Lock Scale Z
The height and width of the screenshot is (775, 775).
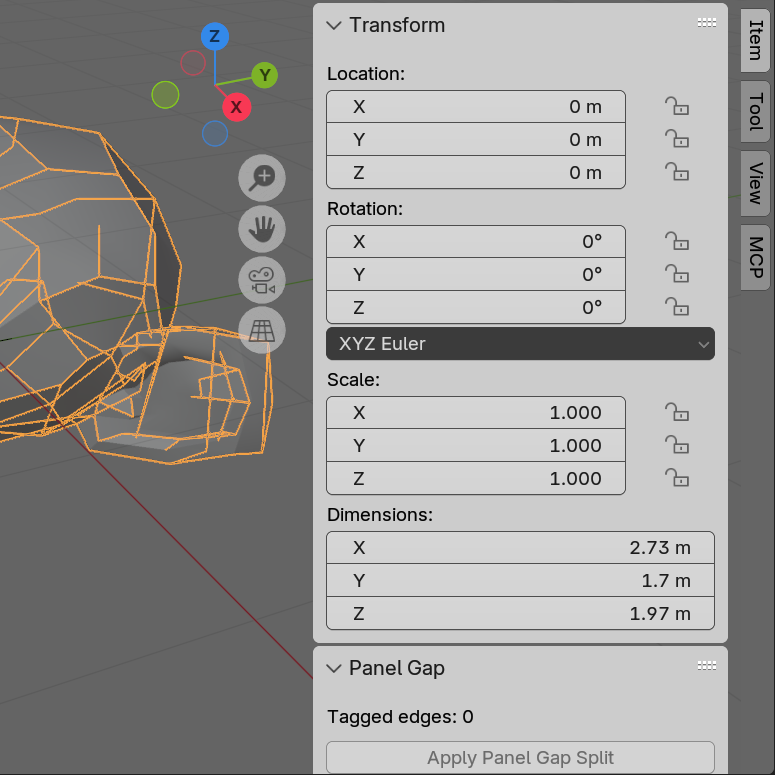pos(677,478)
